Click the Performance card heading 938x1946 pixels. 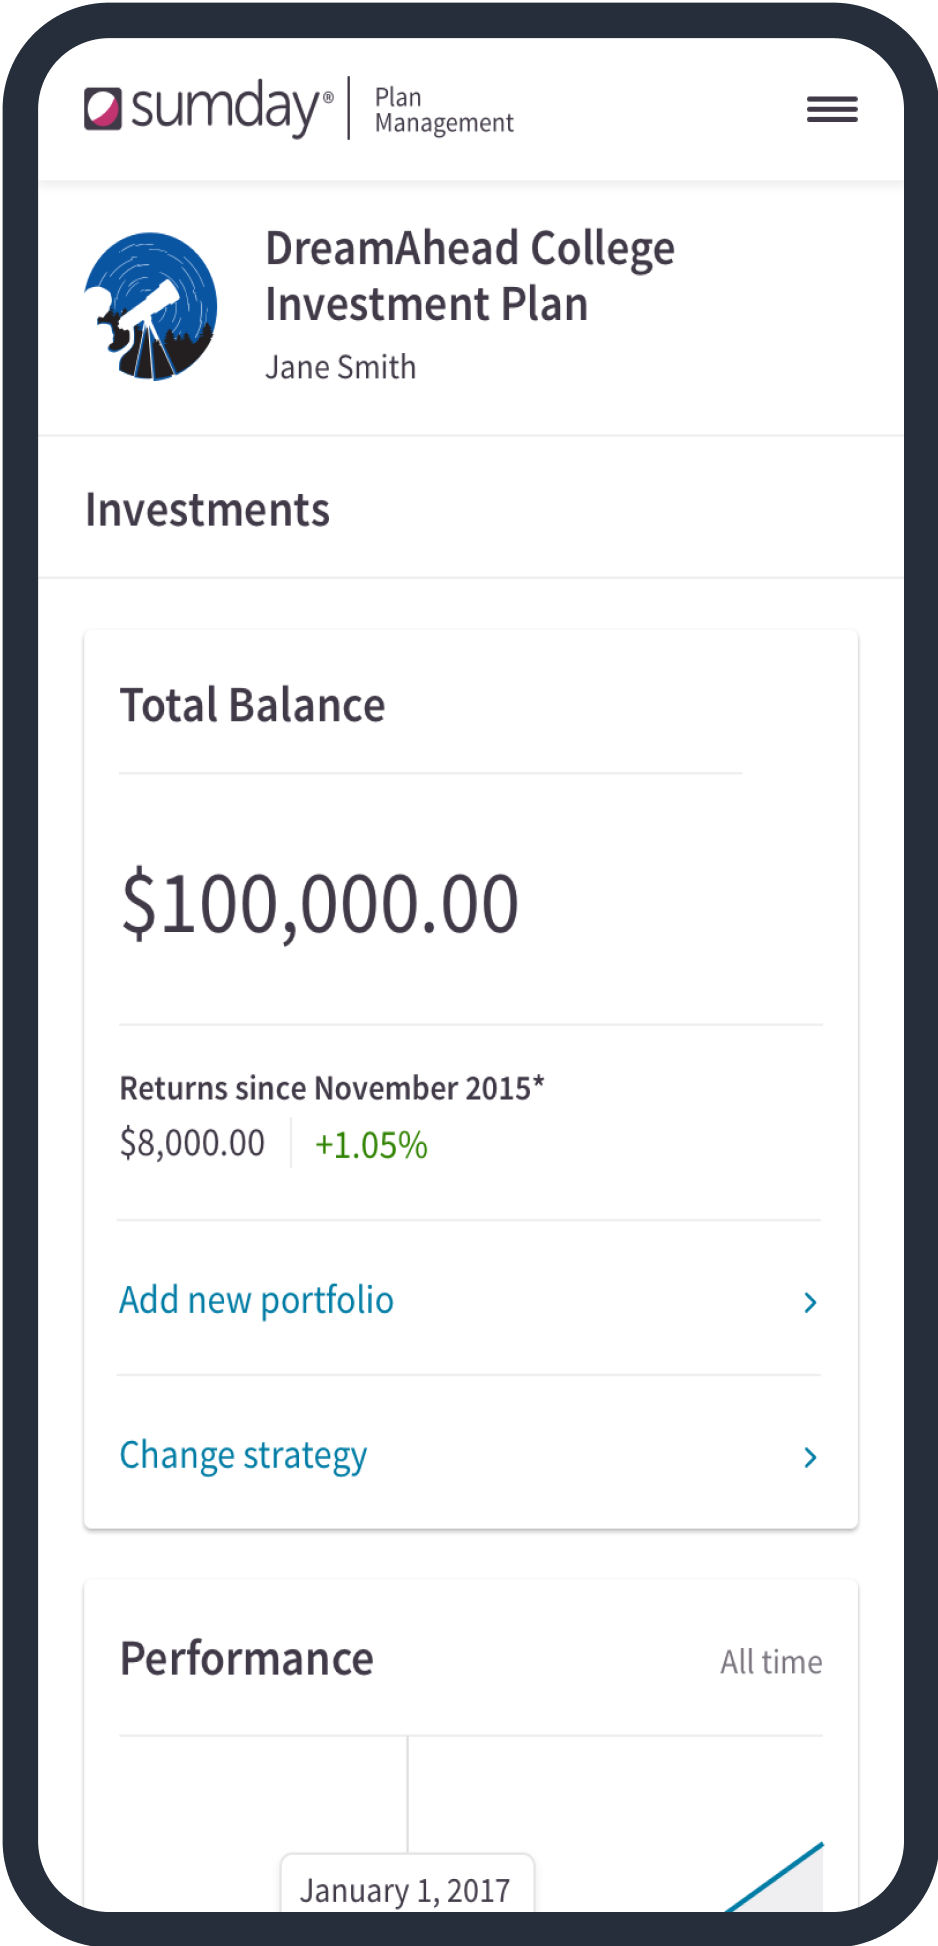pos(247,1659)
